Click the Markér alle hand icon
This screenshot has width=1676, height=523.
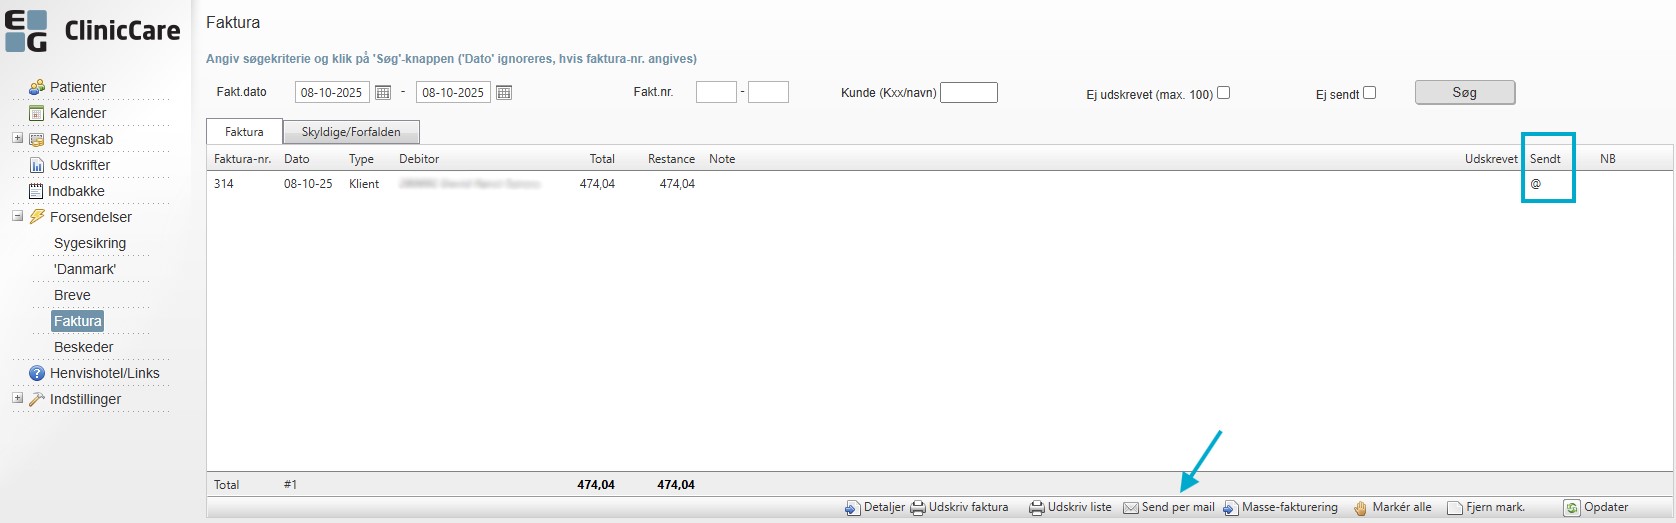(x=1360, y=508)
